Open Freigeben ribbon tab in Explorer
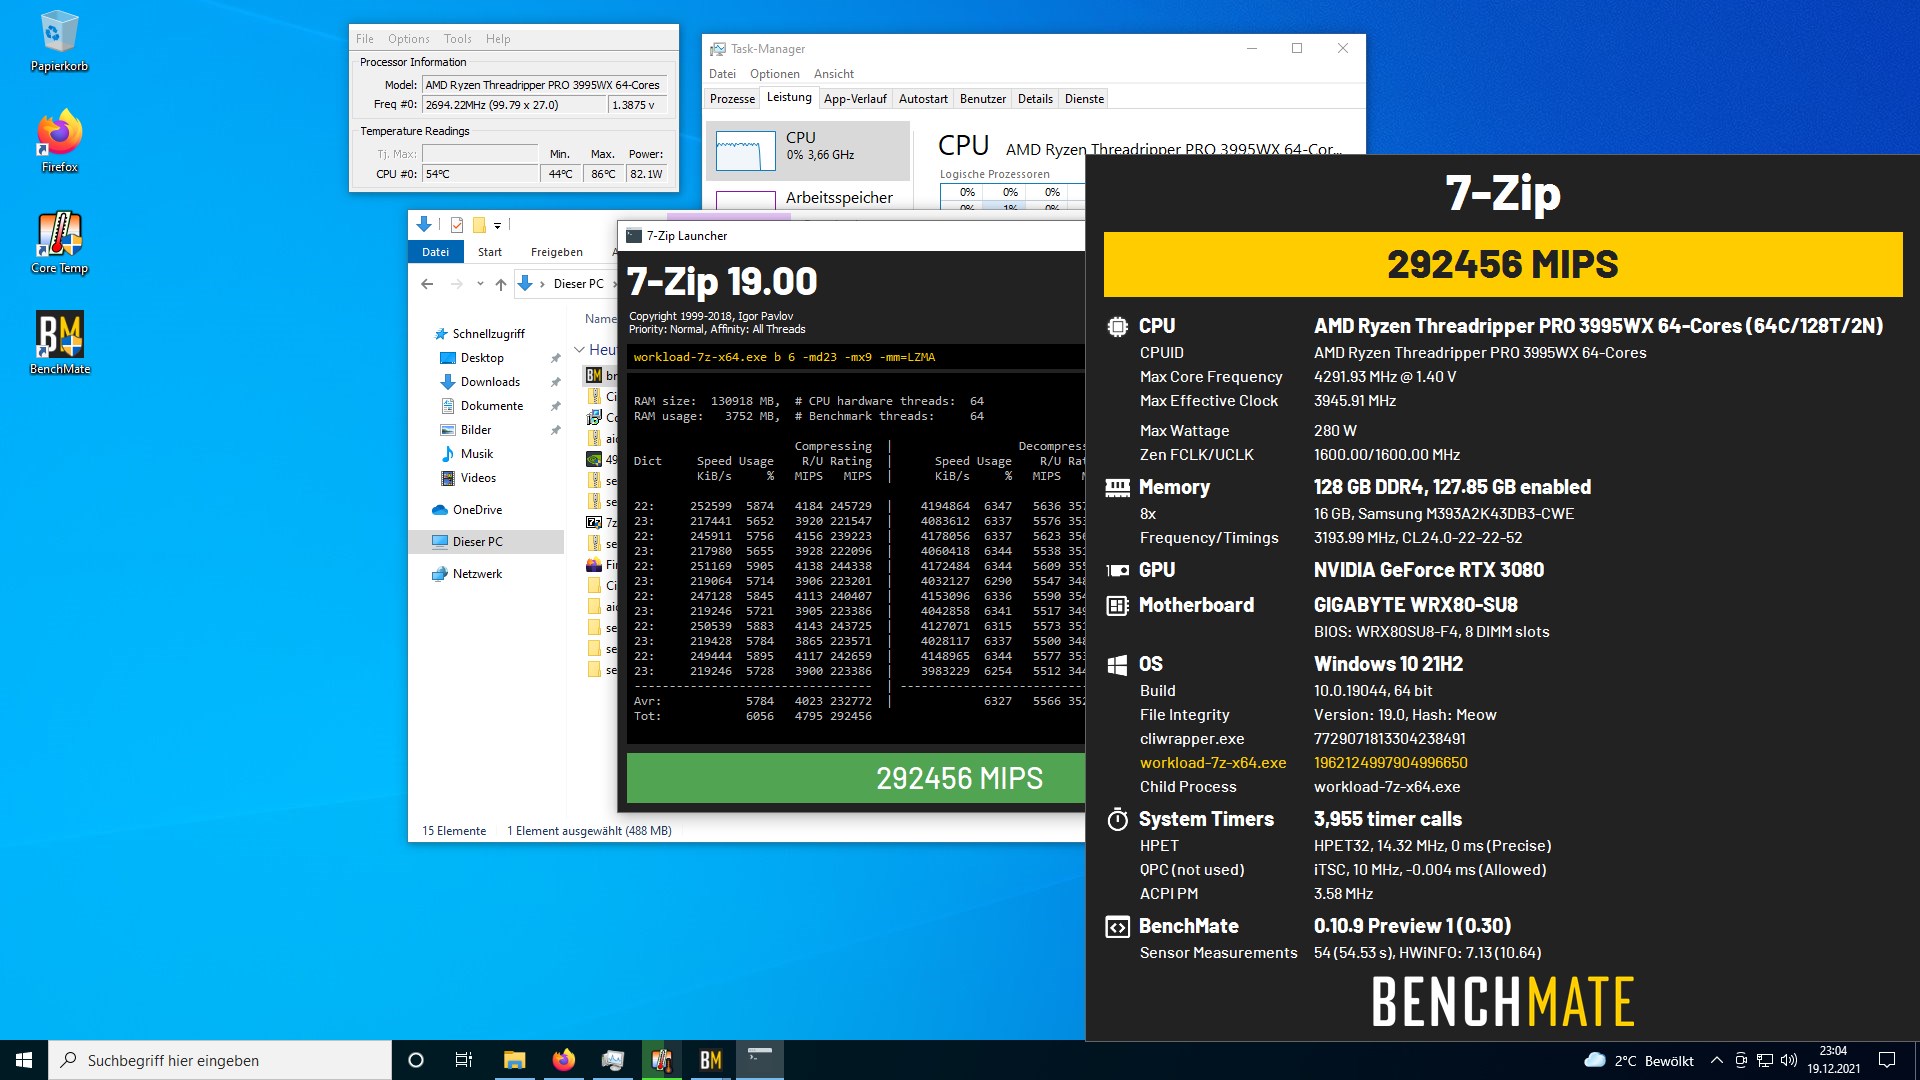The height and width of the screenshot is (1080, 1920). [x=556, y=252]
